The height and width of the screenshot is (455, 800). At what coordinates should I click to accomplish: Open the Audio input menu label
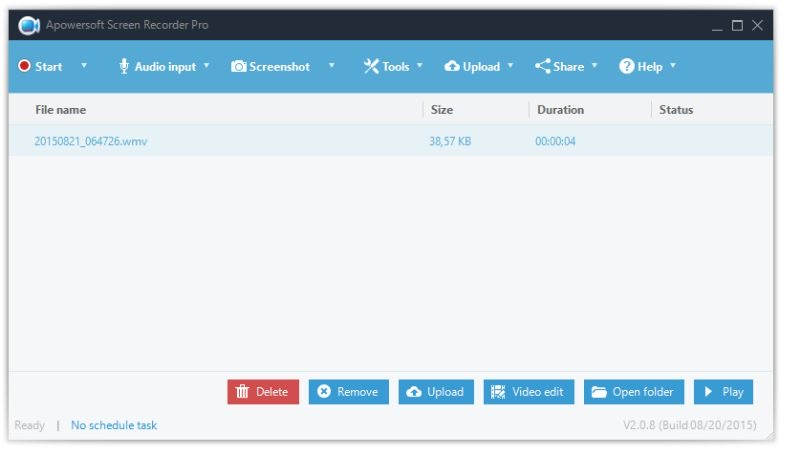coord(165,67)
